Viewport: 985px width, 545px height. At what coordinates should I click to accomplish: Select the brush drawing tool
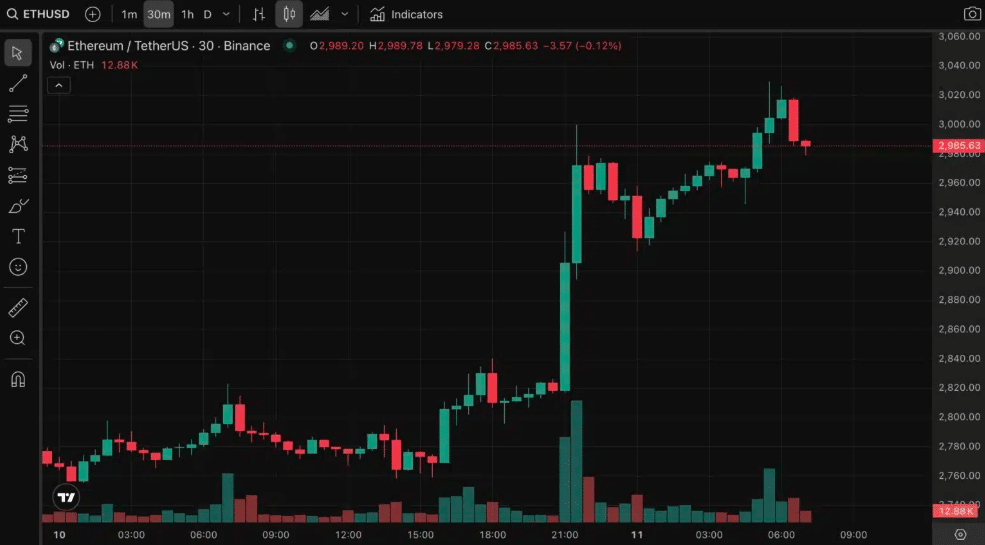(18, 206)
